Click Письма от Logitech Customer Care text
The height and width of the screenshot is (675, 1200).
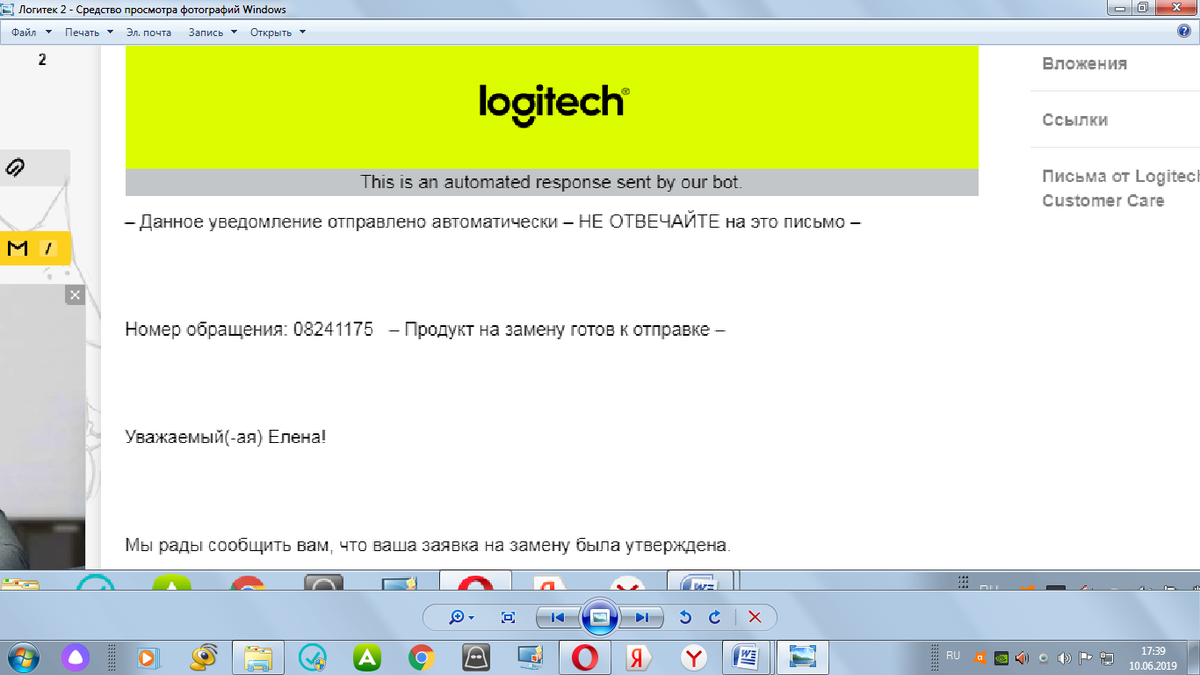(x=1120, y=188)
